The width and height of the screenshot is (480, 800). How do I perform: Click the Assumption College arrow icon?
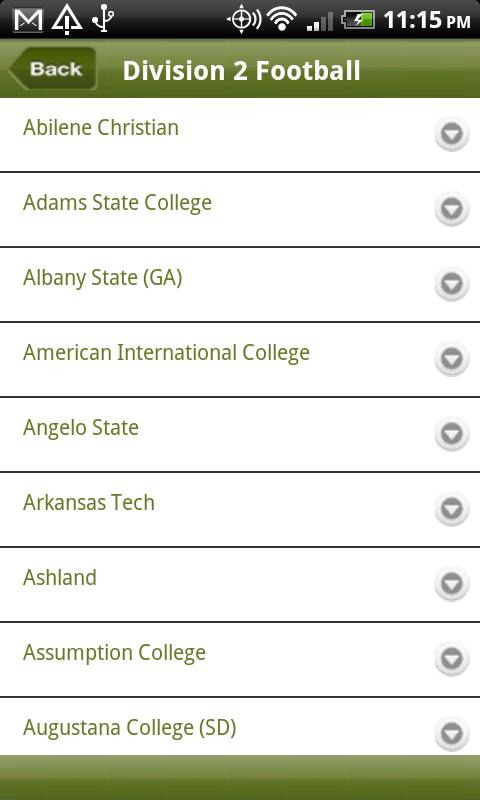[x=452, y=659]
